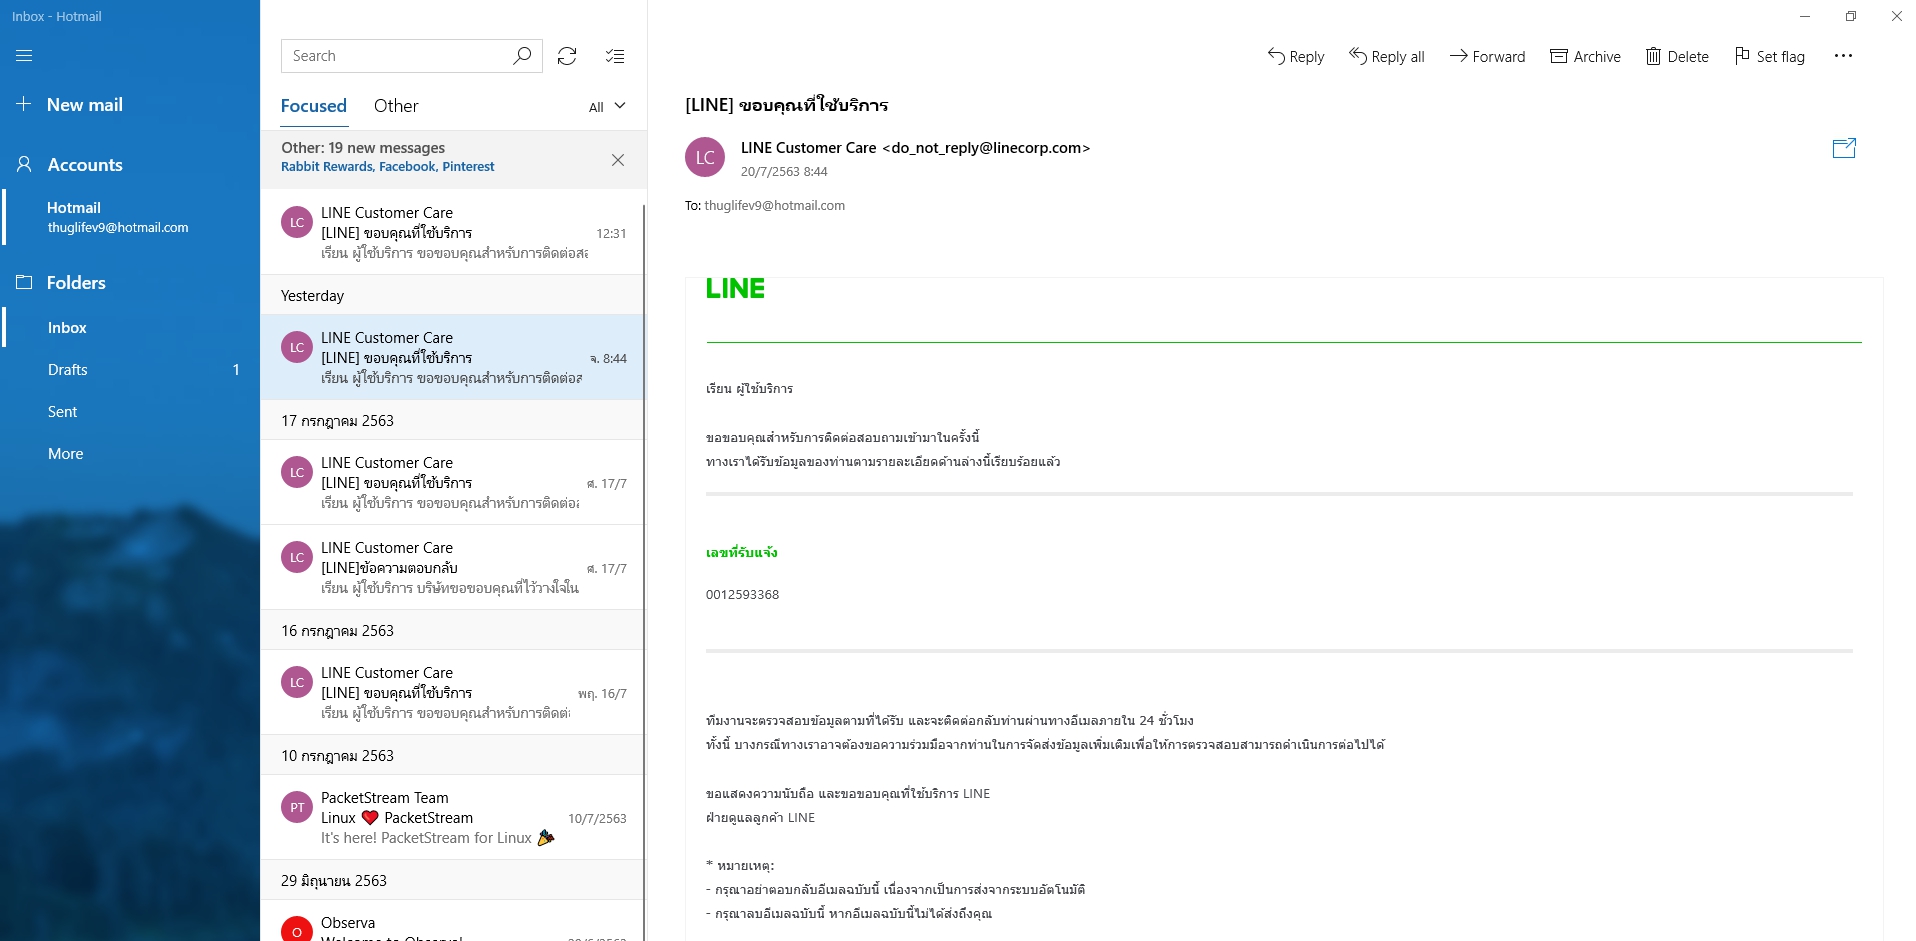Archive the open message

[x=1585, y=57]
